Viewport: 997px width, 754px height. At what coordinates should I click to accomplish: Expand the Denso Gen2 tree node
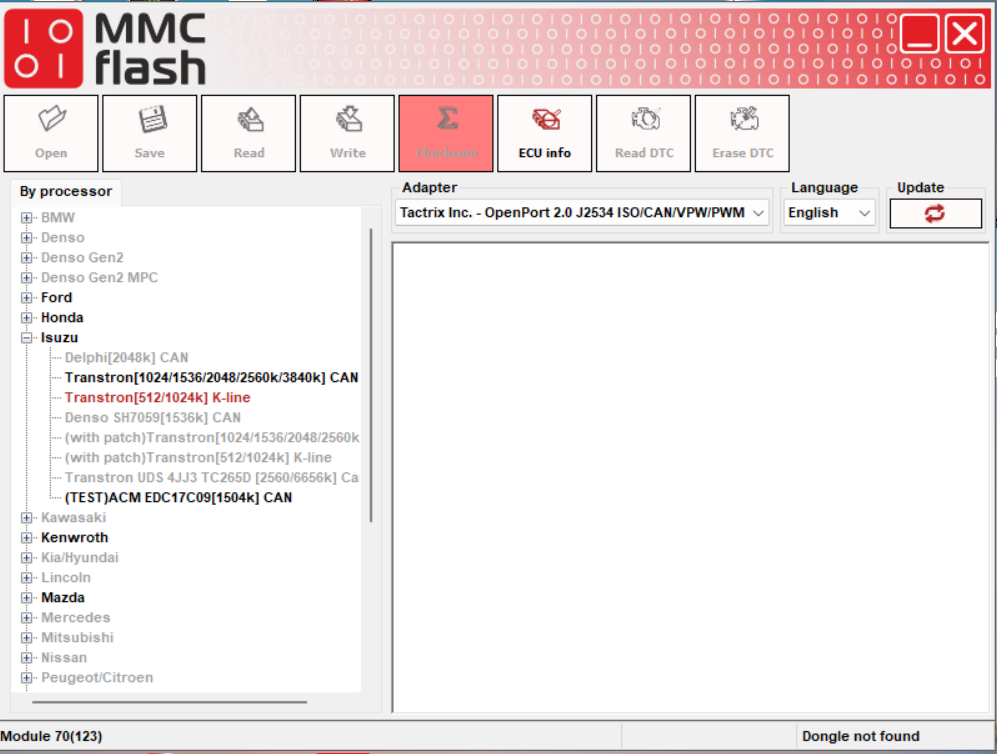click(26, 257)
